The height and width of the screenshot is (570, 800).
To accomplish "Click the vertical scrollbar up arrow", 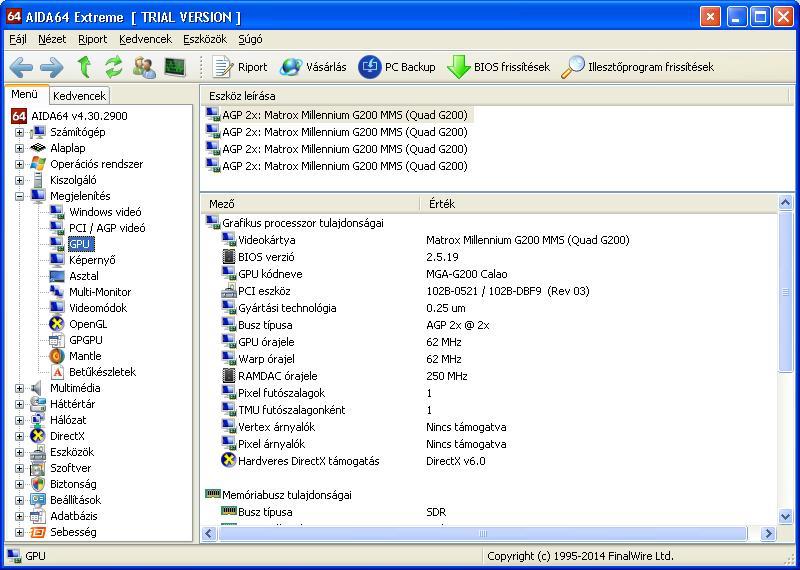I will [786, 203].
